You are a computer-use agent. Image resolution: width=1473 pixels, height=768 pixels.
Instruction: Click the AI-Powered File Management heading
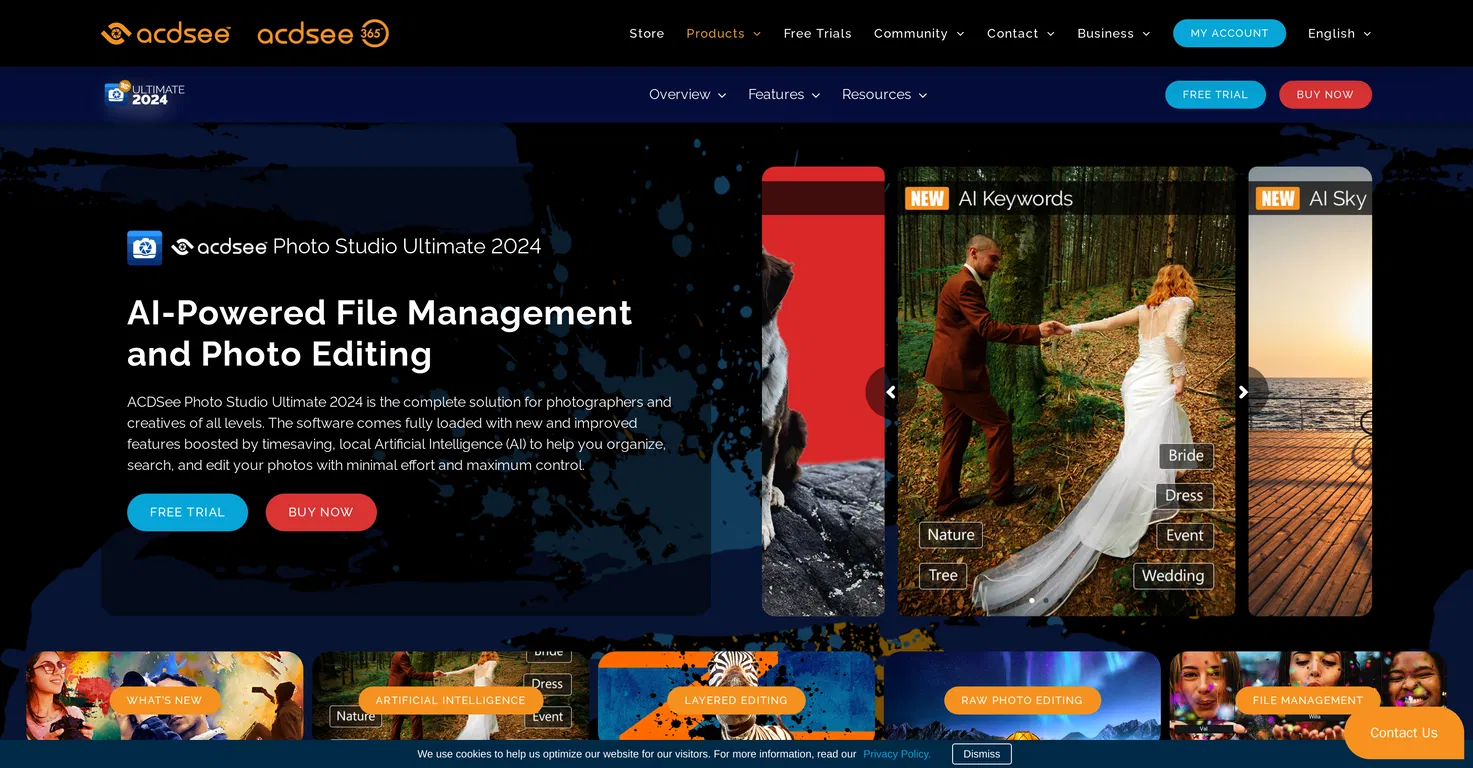(x=379, y=333)
